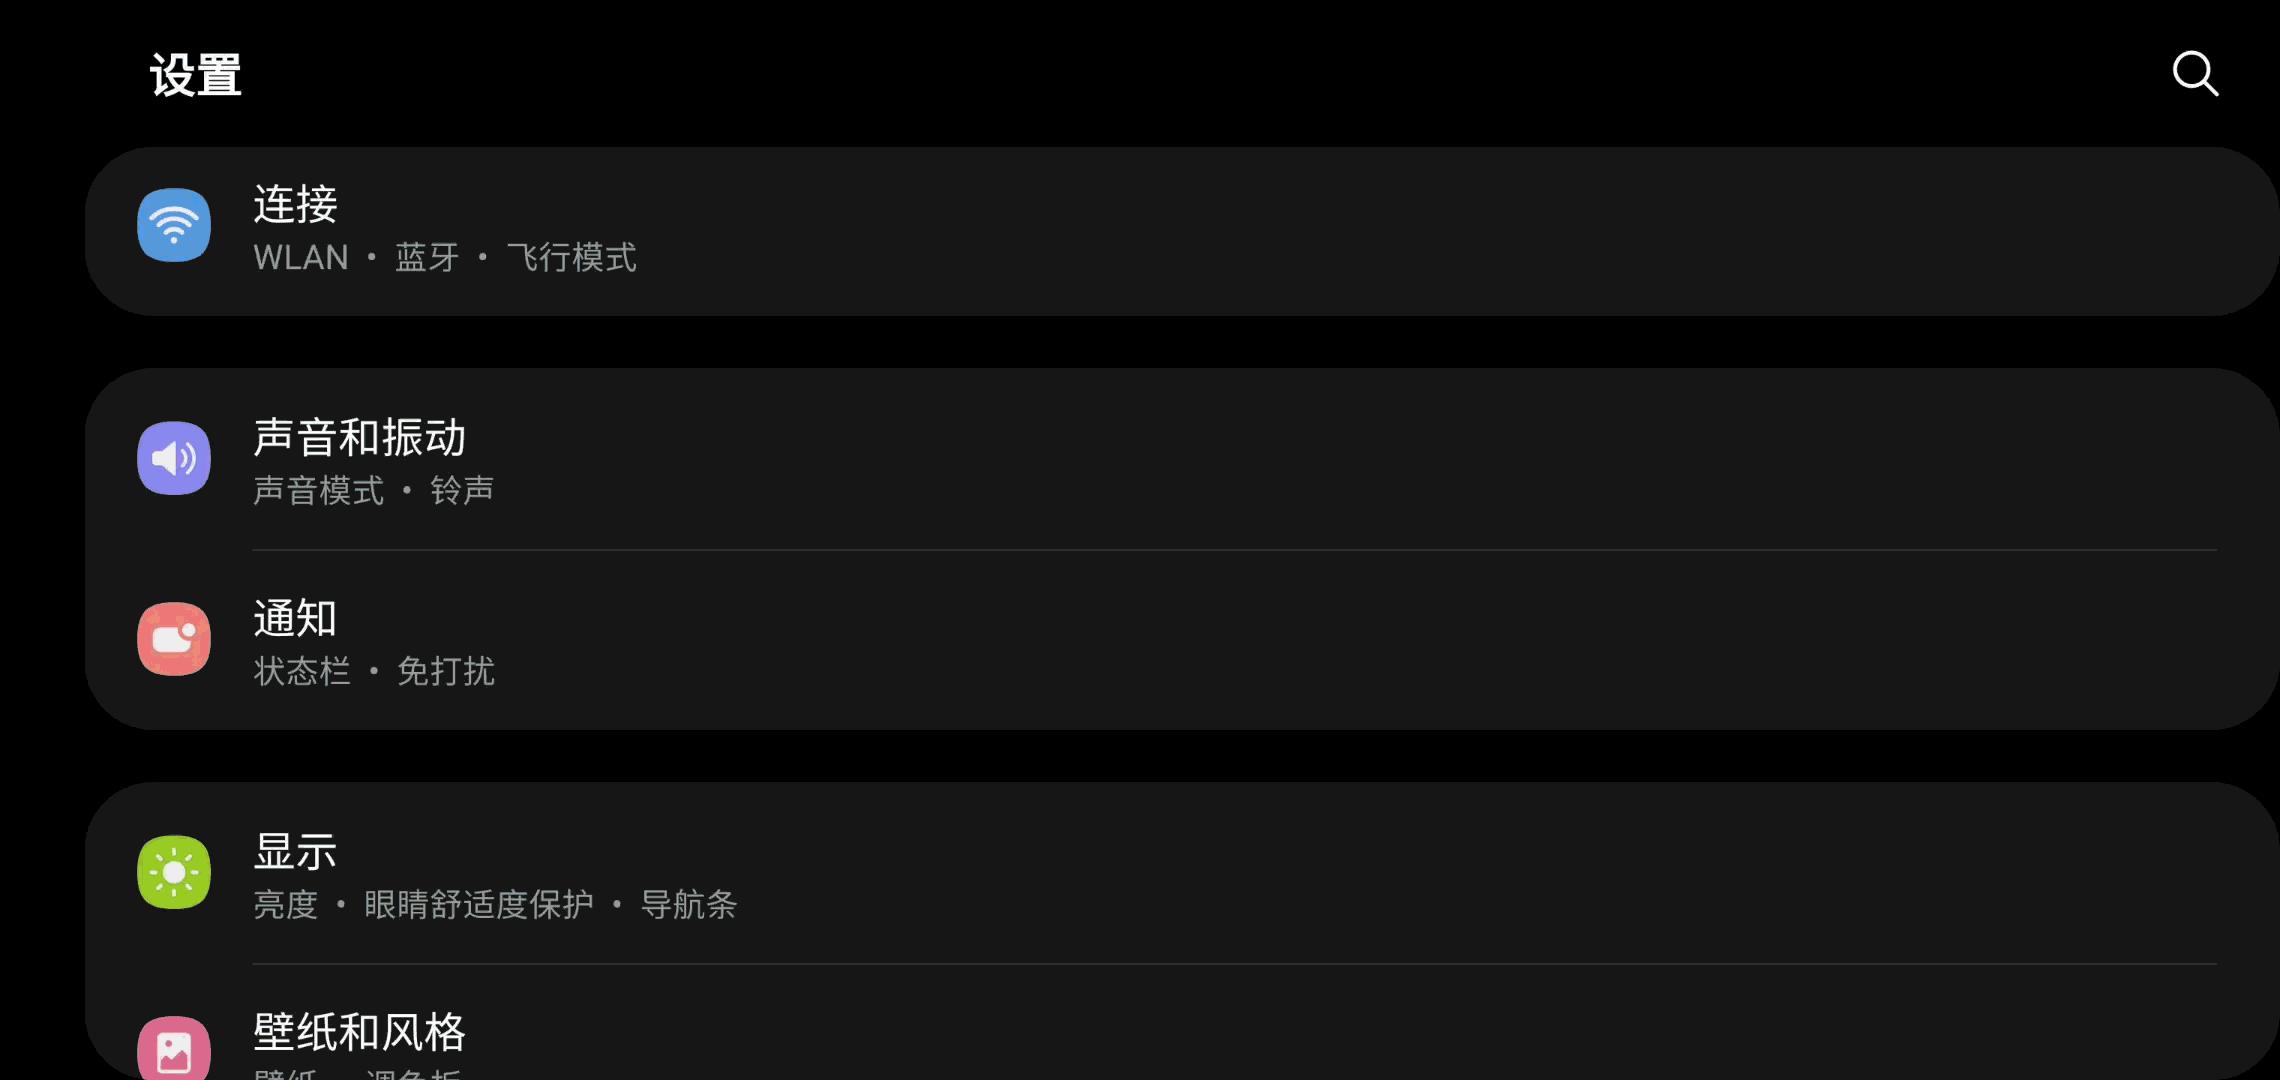Viewport: 2280px width, 1080px height.
Task: Tap the green sun display icon
Action: [x=174, y=872]
